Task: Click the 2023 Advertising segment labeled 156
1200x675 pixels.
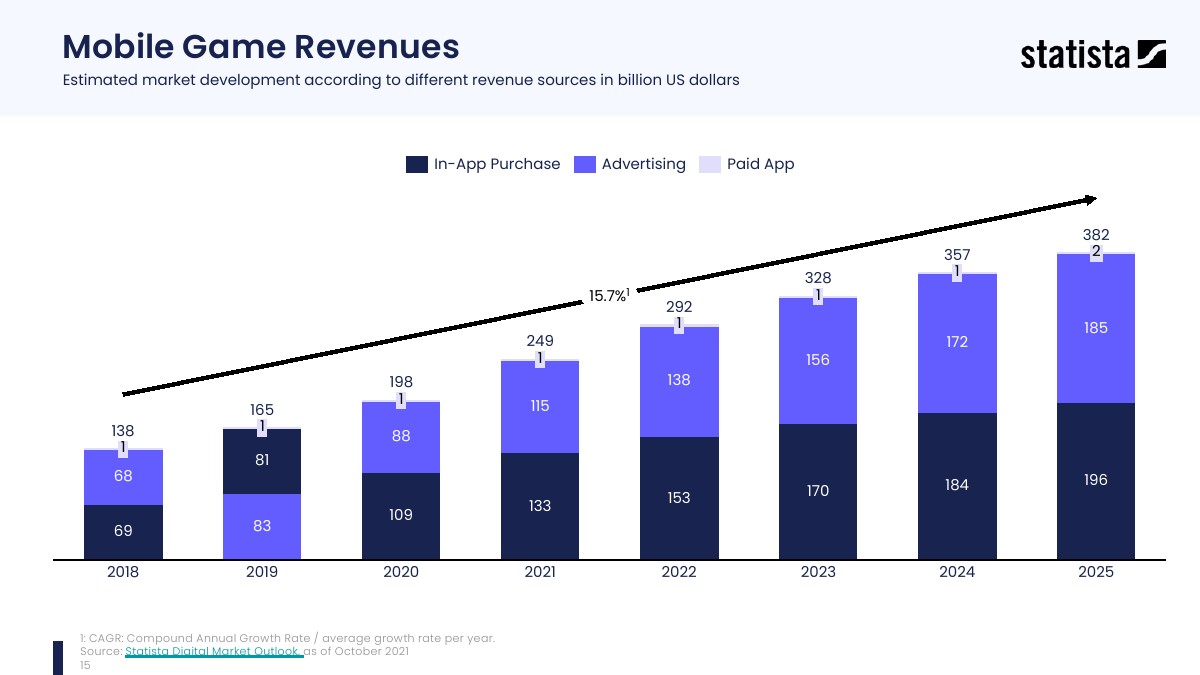Action: pyautogui.click(x=818, y=360)
